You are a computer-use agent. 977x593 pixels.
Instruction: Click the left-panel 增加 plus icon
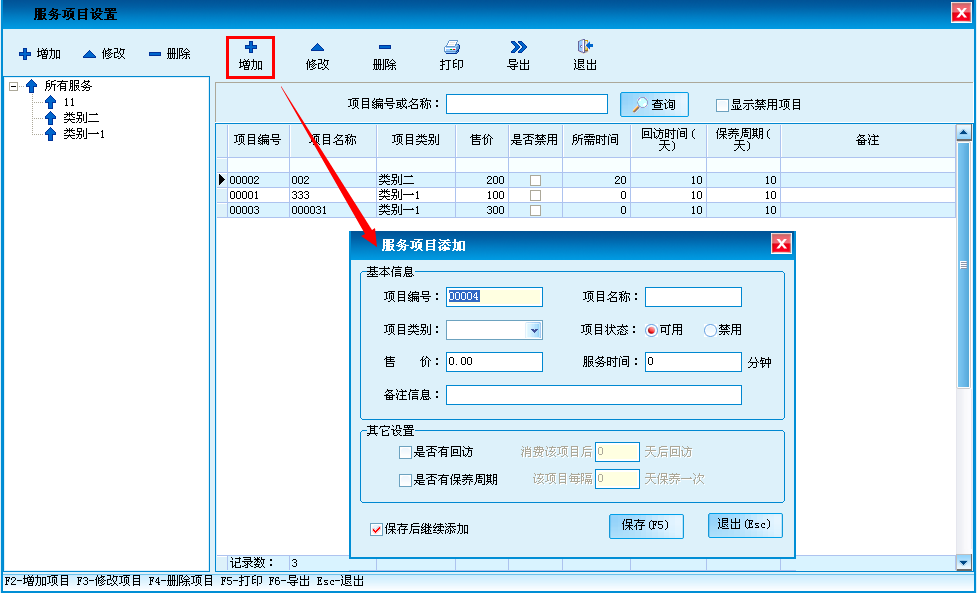pos(25,54)
